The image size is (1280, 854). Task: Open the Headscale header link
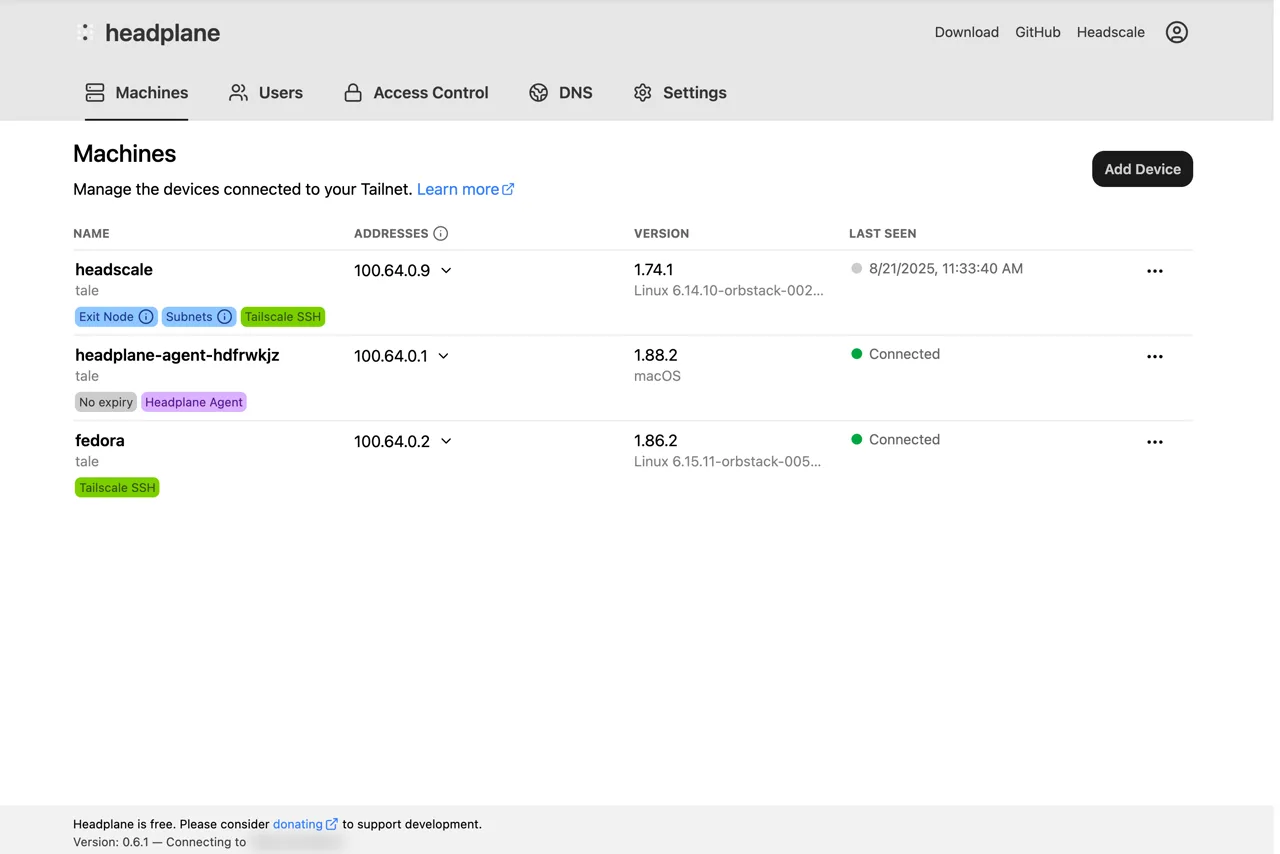pos(1111,32)
